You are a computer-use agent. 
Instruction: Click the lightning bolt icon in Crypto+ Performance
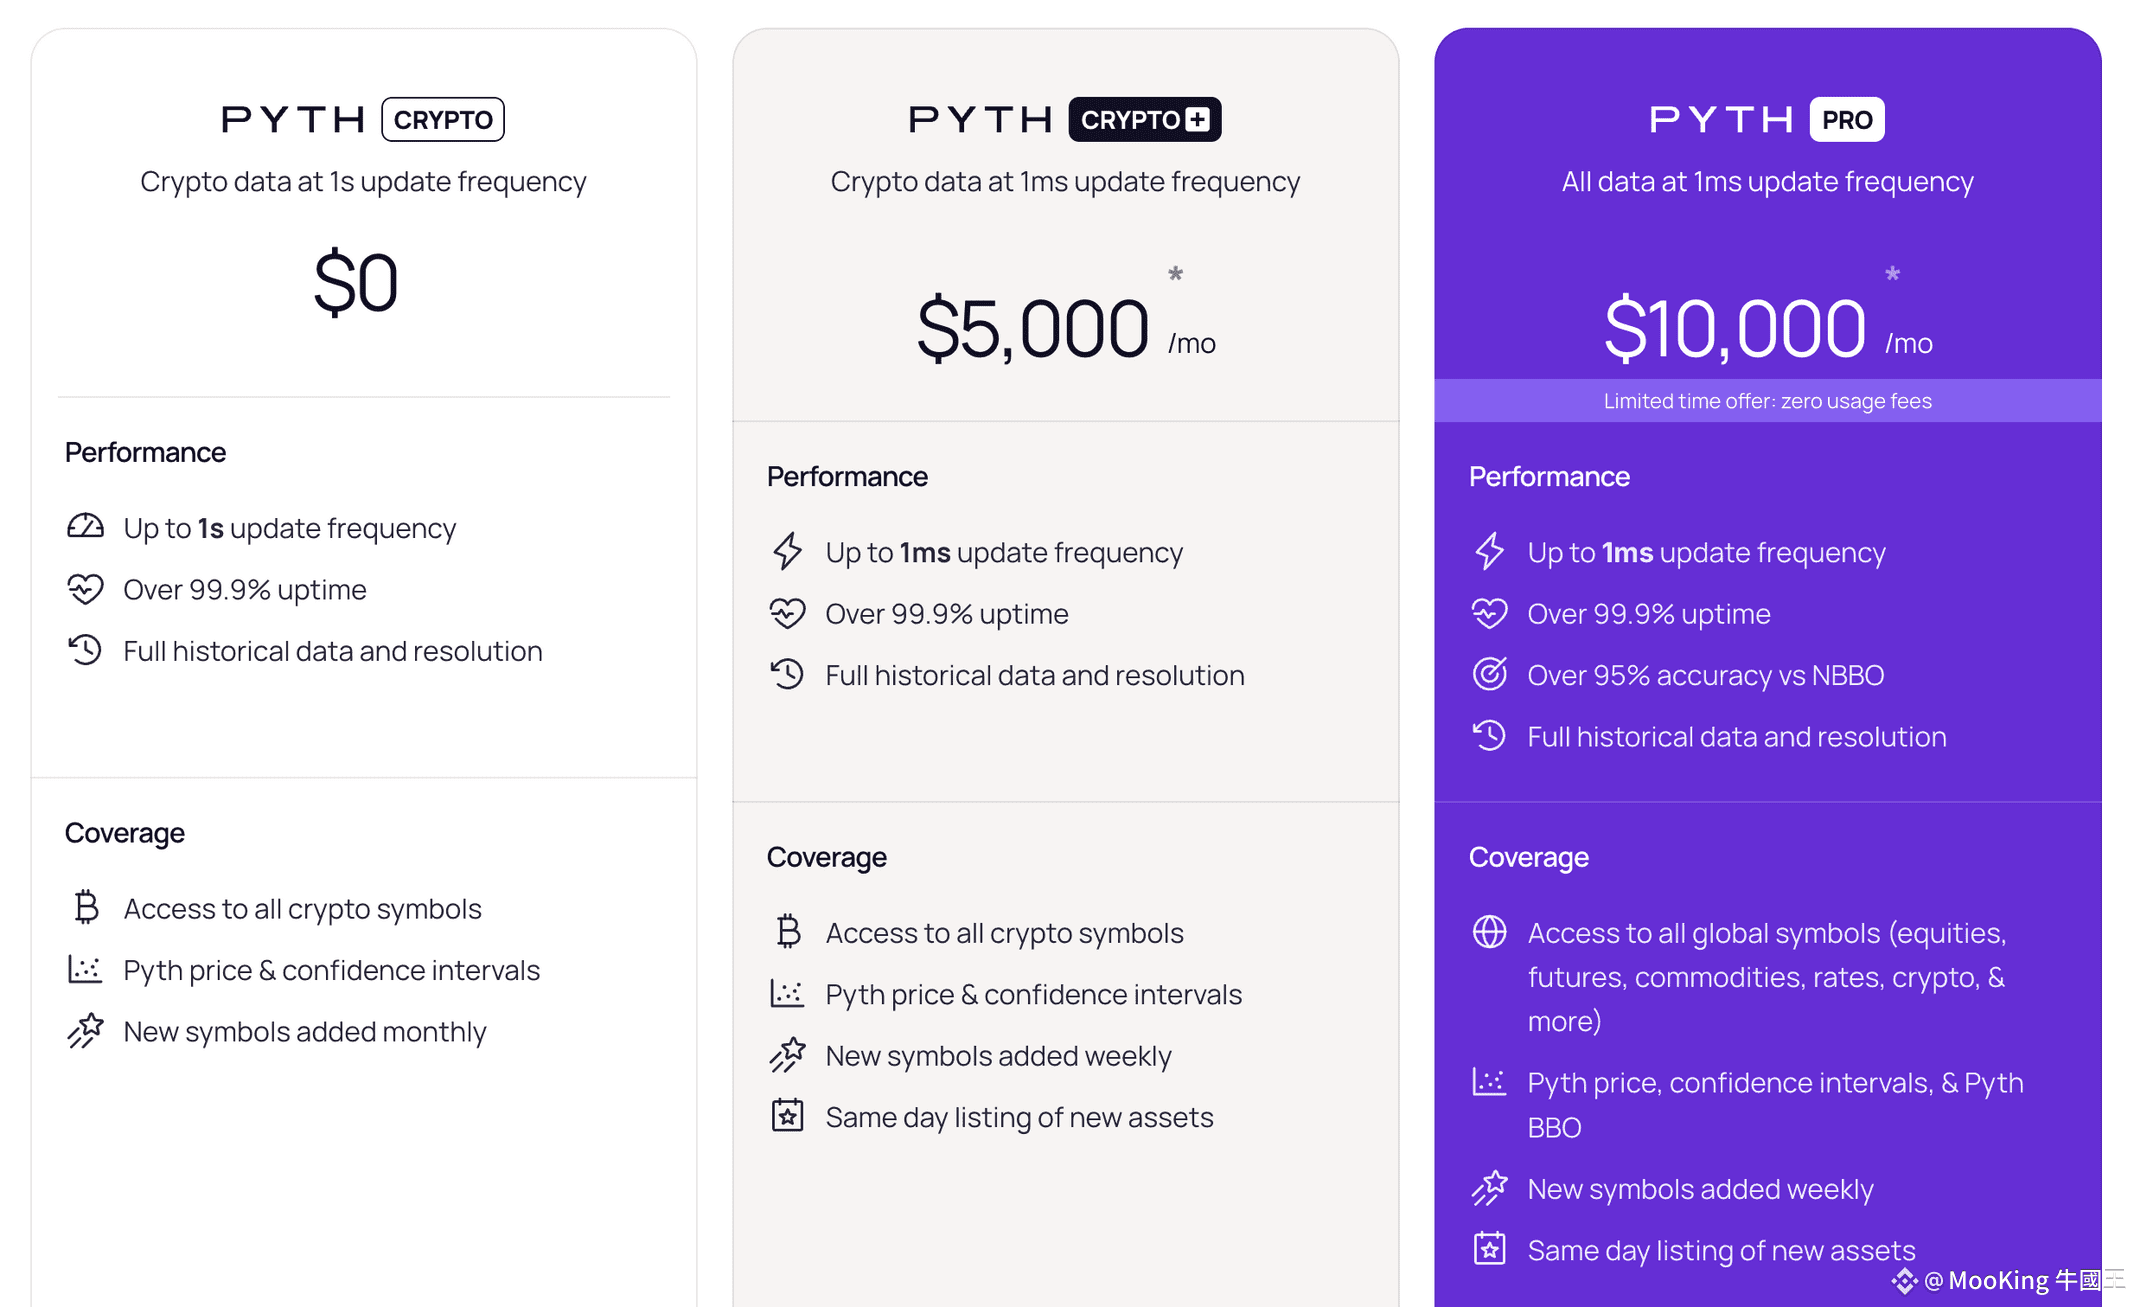(x=788, y=551)
